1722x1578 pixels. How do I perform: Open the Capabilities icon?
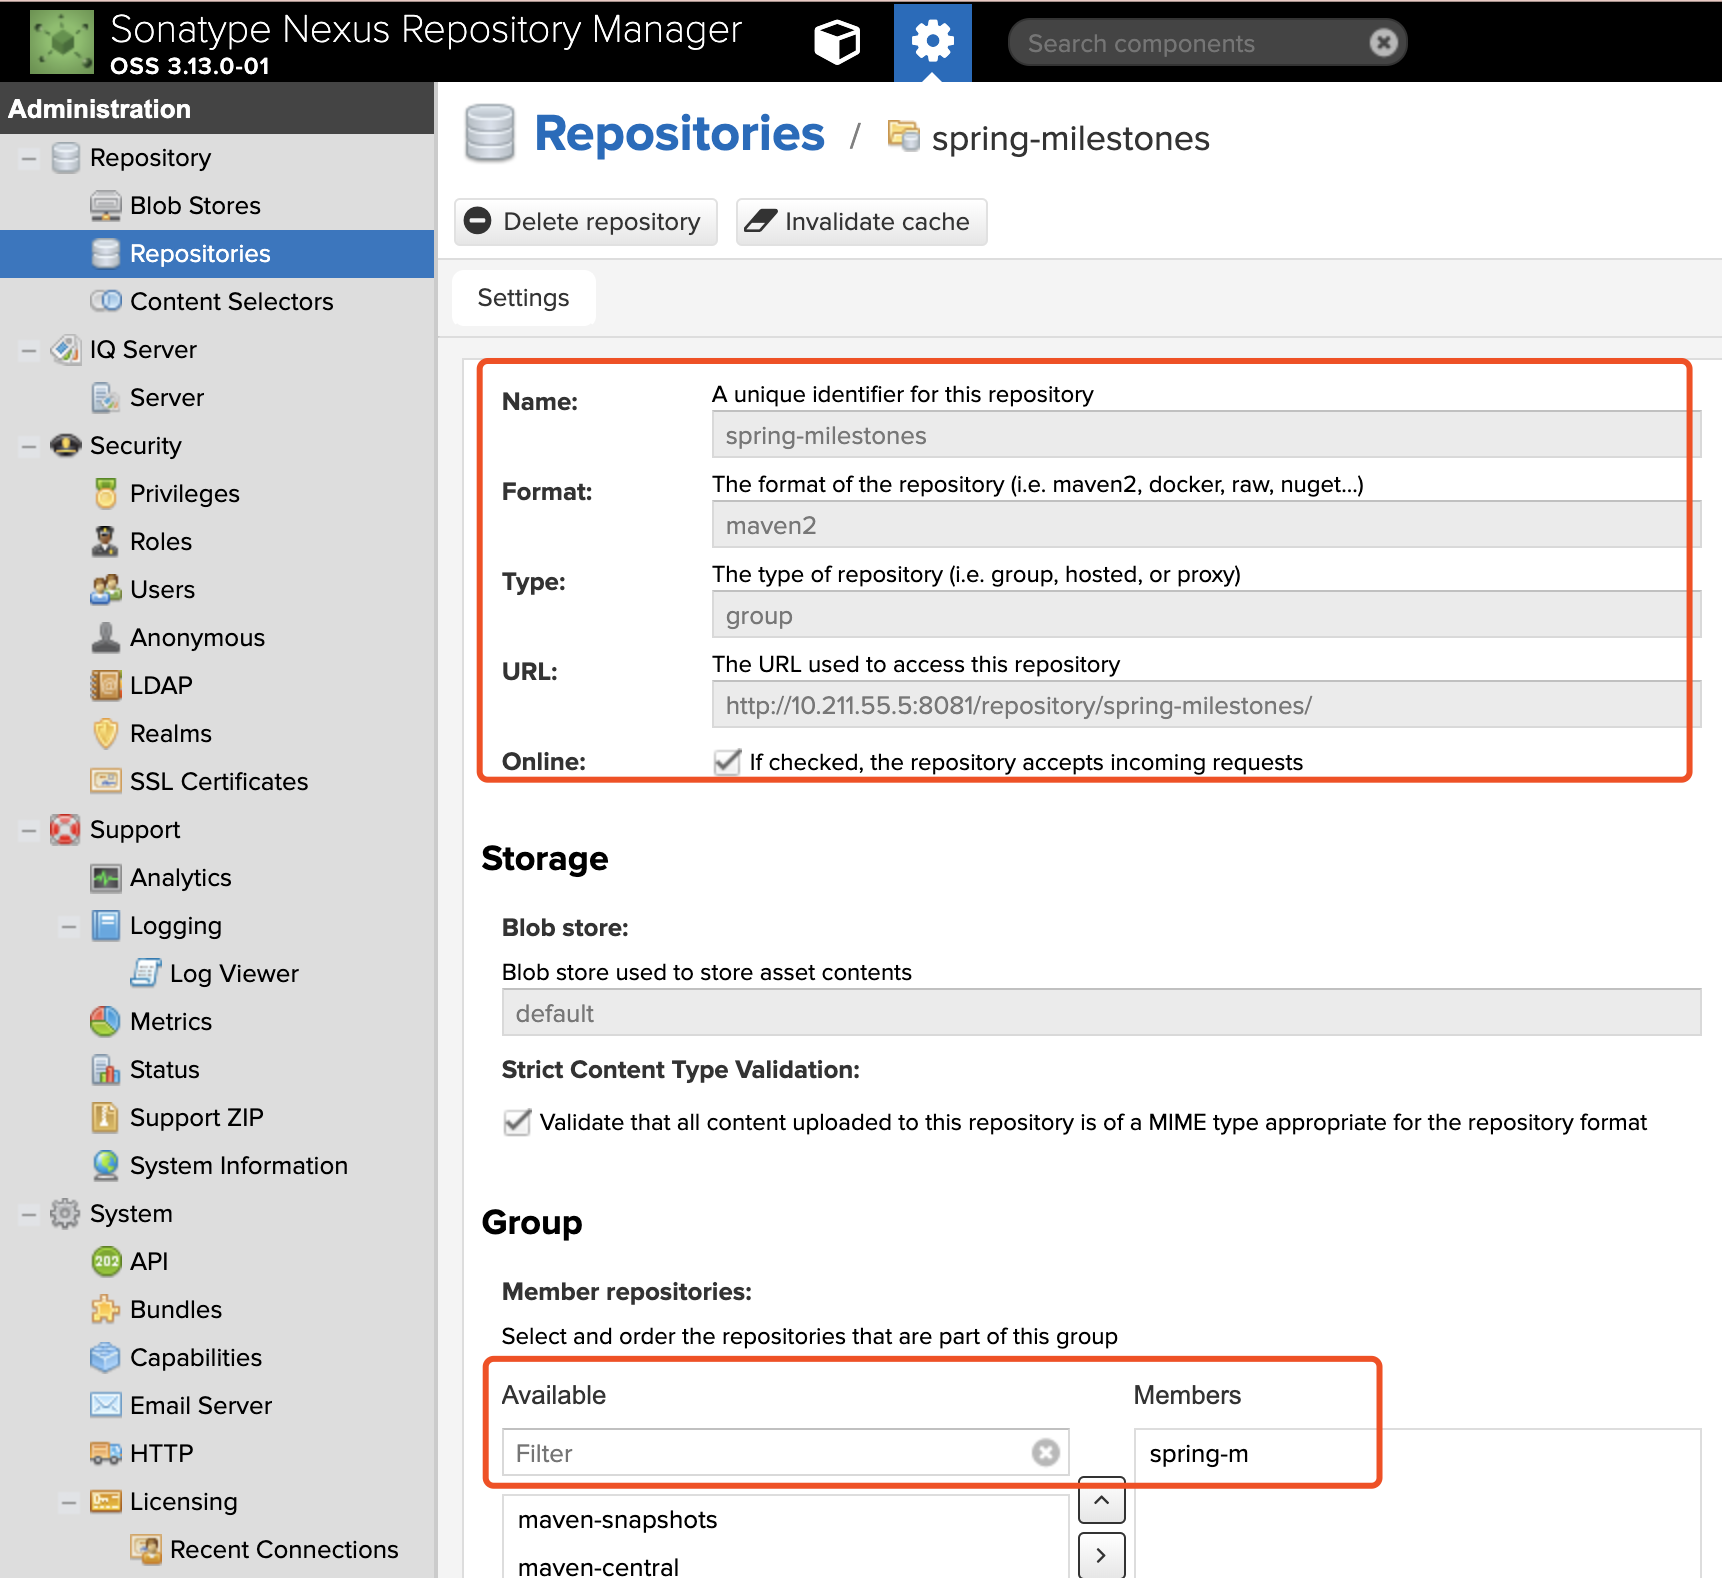pos(106,1357)
